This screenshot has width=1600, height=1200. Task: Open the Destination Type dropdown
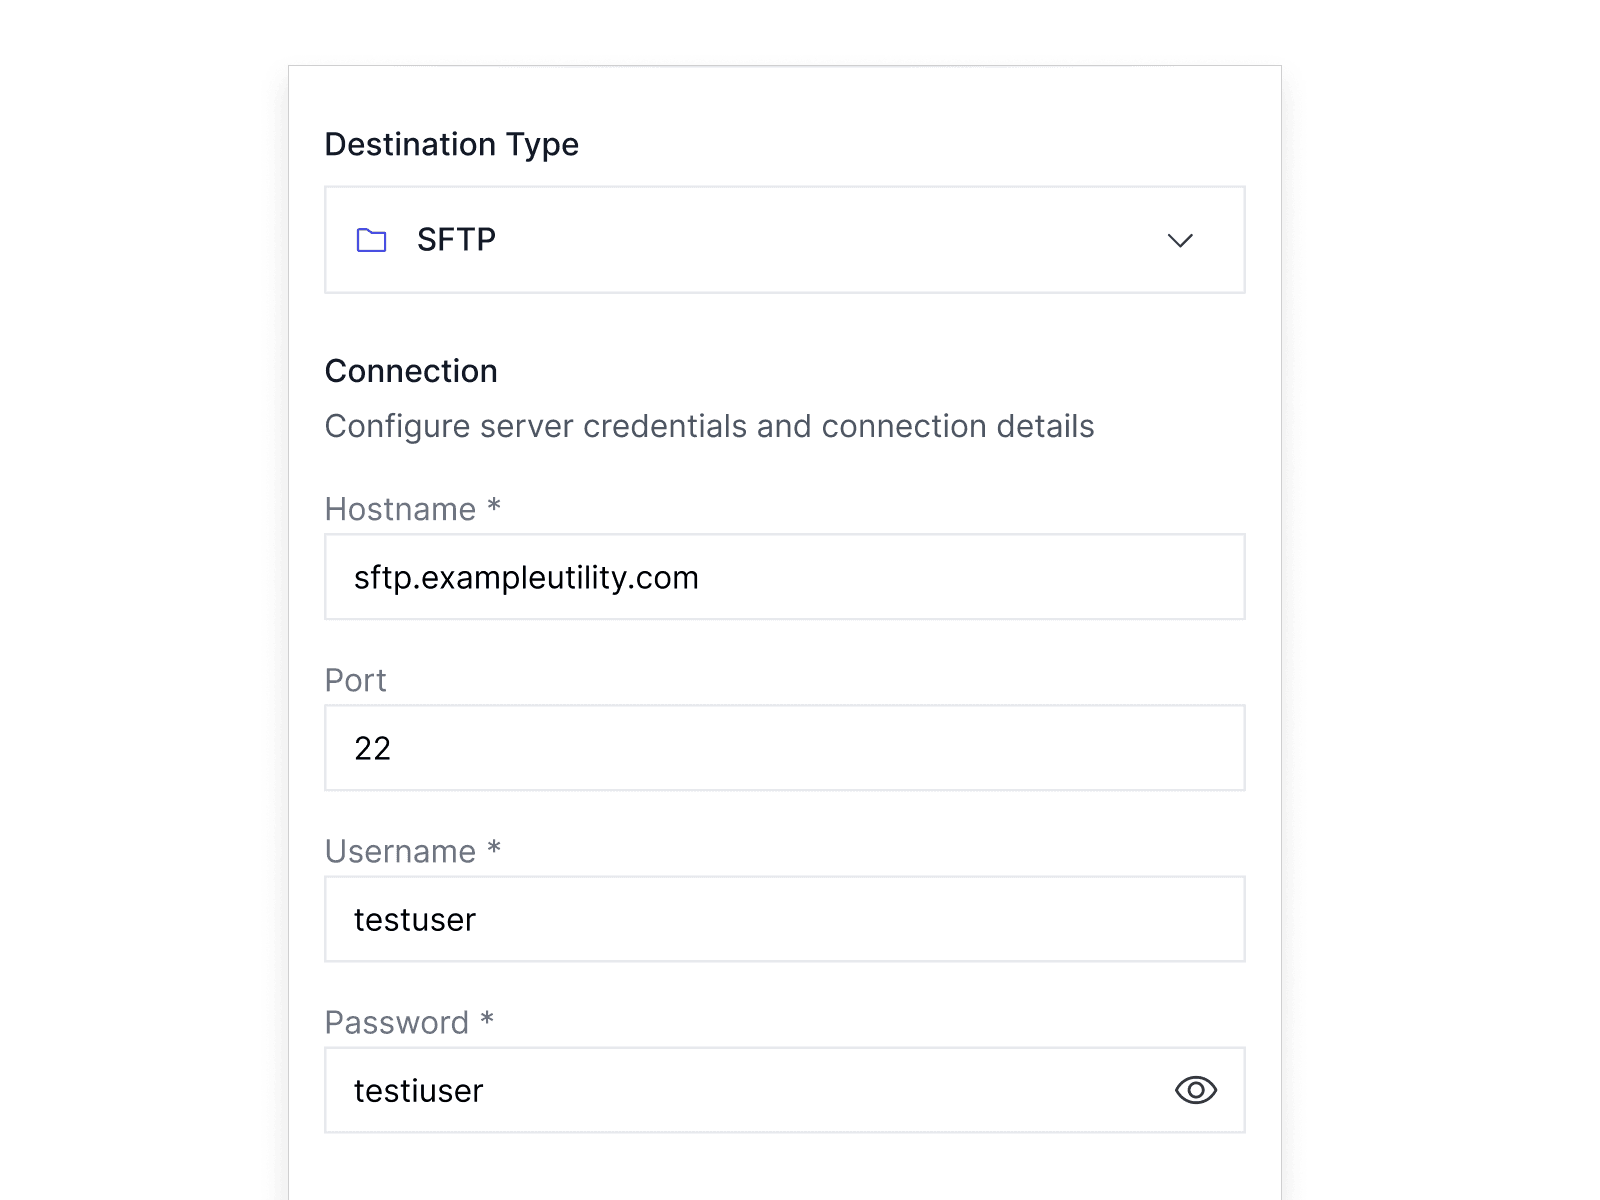[784, 240]
